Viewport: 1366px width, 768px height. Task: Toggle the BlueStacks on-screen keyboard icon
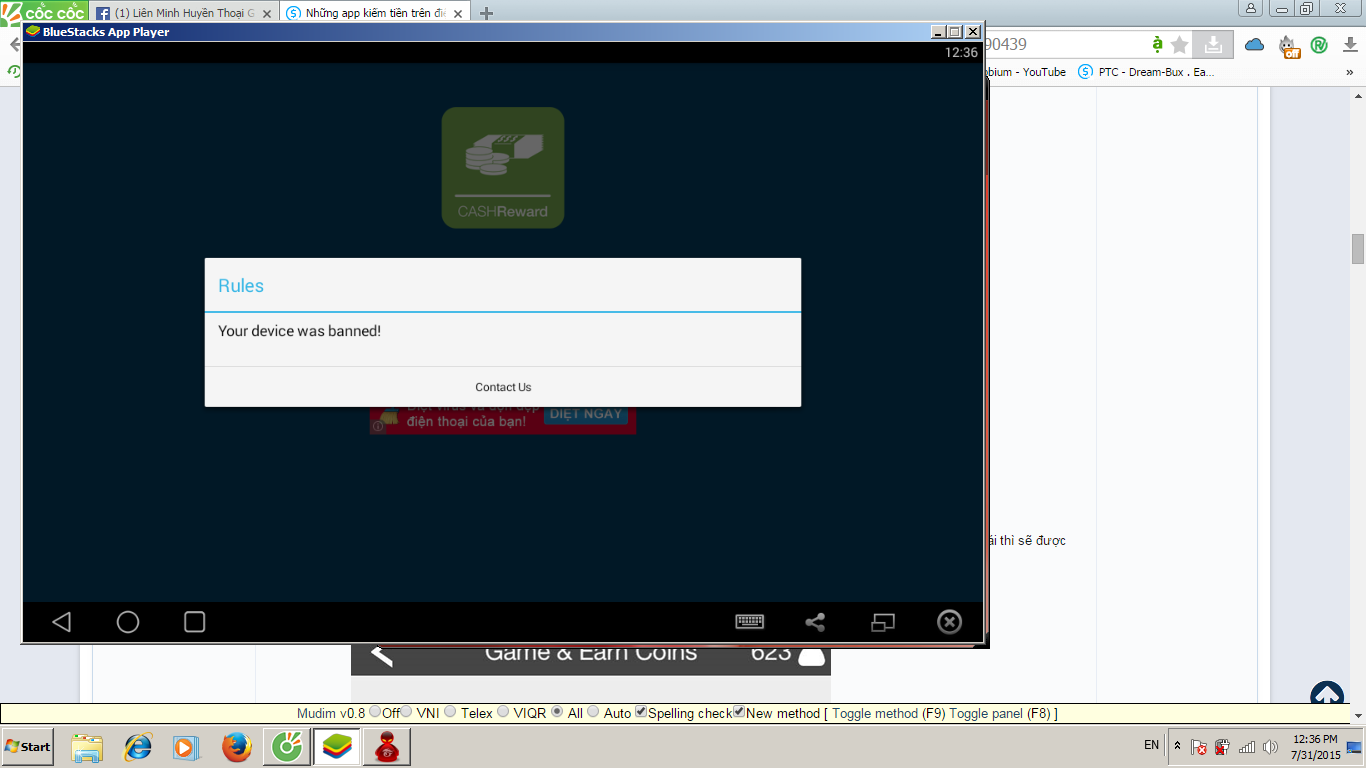tap(750, 622)
